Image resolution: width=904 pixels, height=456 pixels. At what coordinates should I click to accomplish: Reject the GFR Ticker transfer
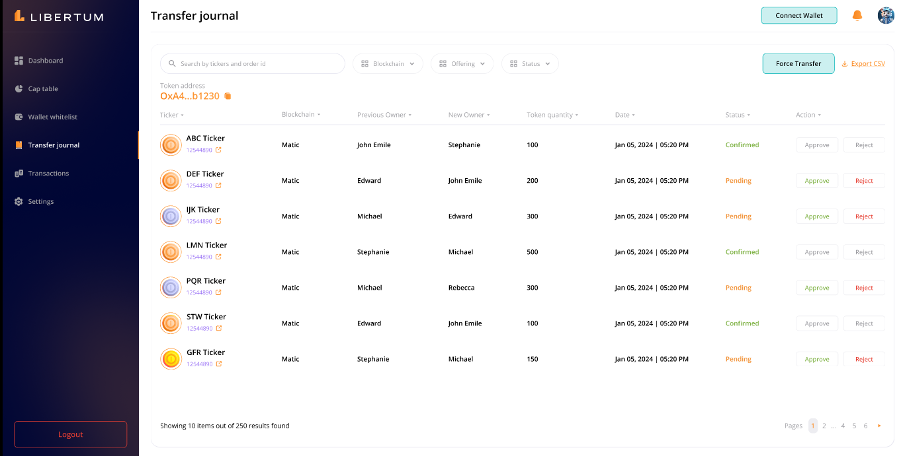(864, 359)
